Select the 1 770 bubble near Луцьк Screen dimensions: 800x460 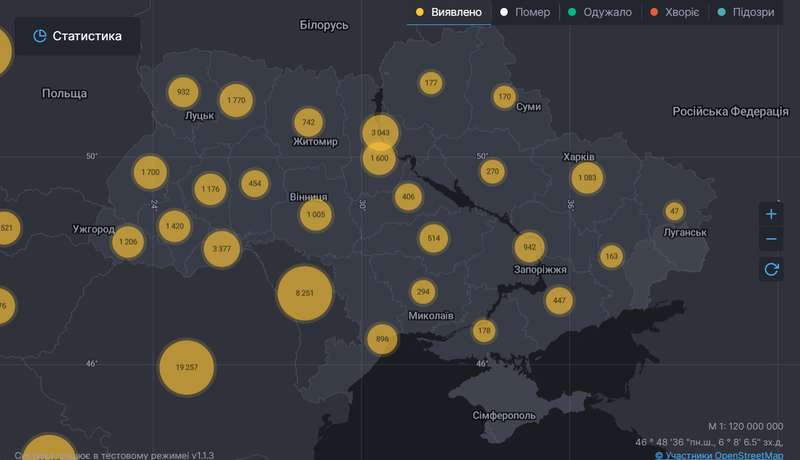[236, 100]
